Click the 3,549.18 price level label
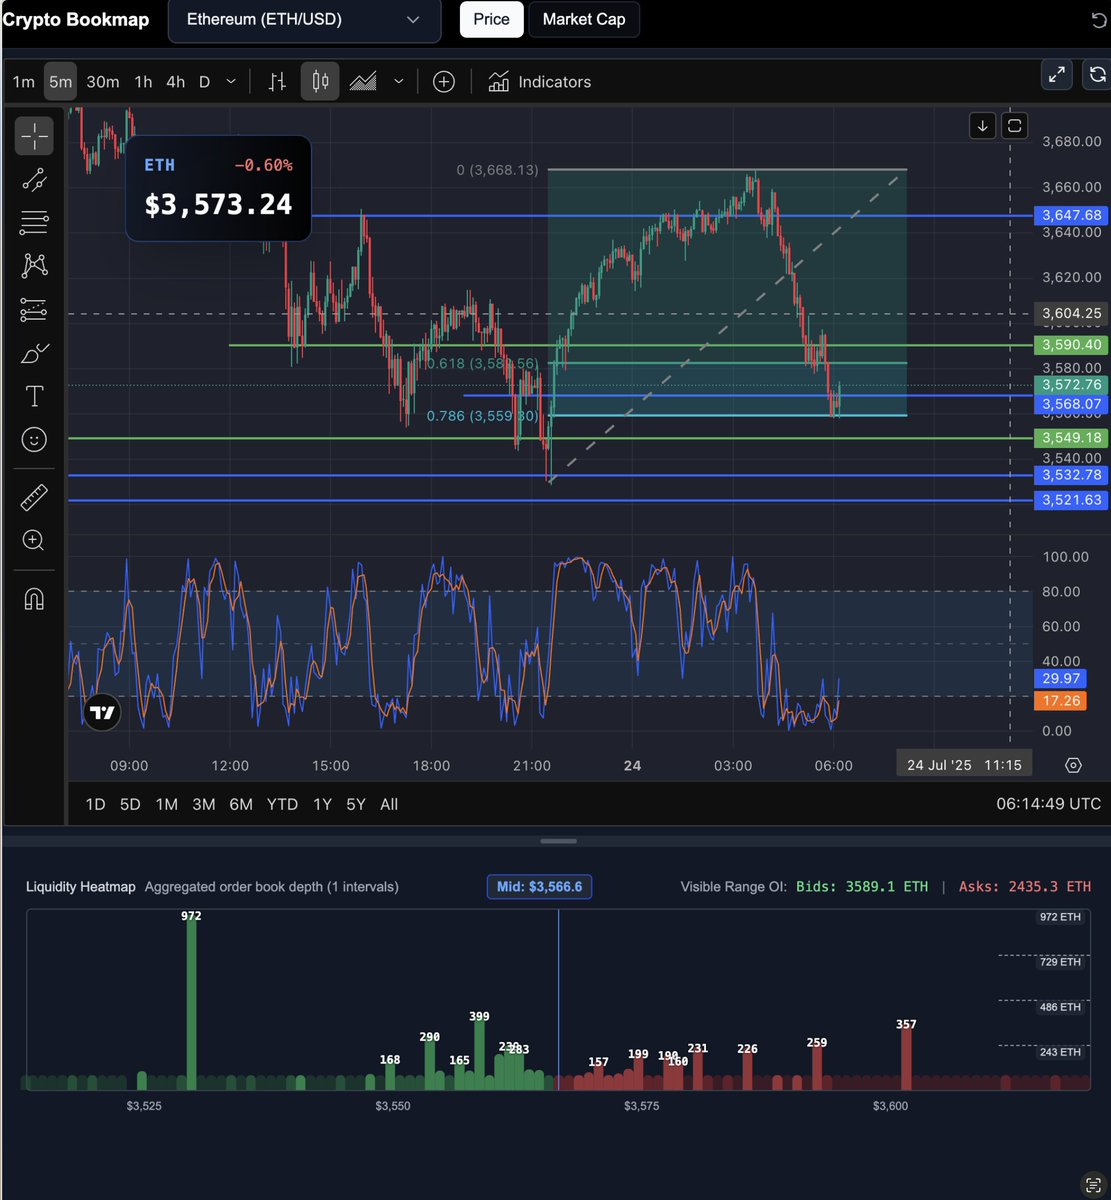 point(1071,438)
